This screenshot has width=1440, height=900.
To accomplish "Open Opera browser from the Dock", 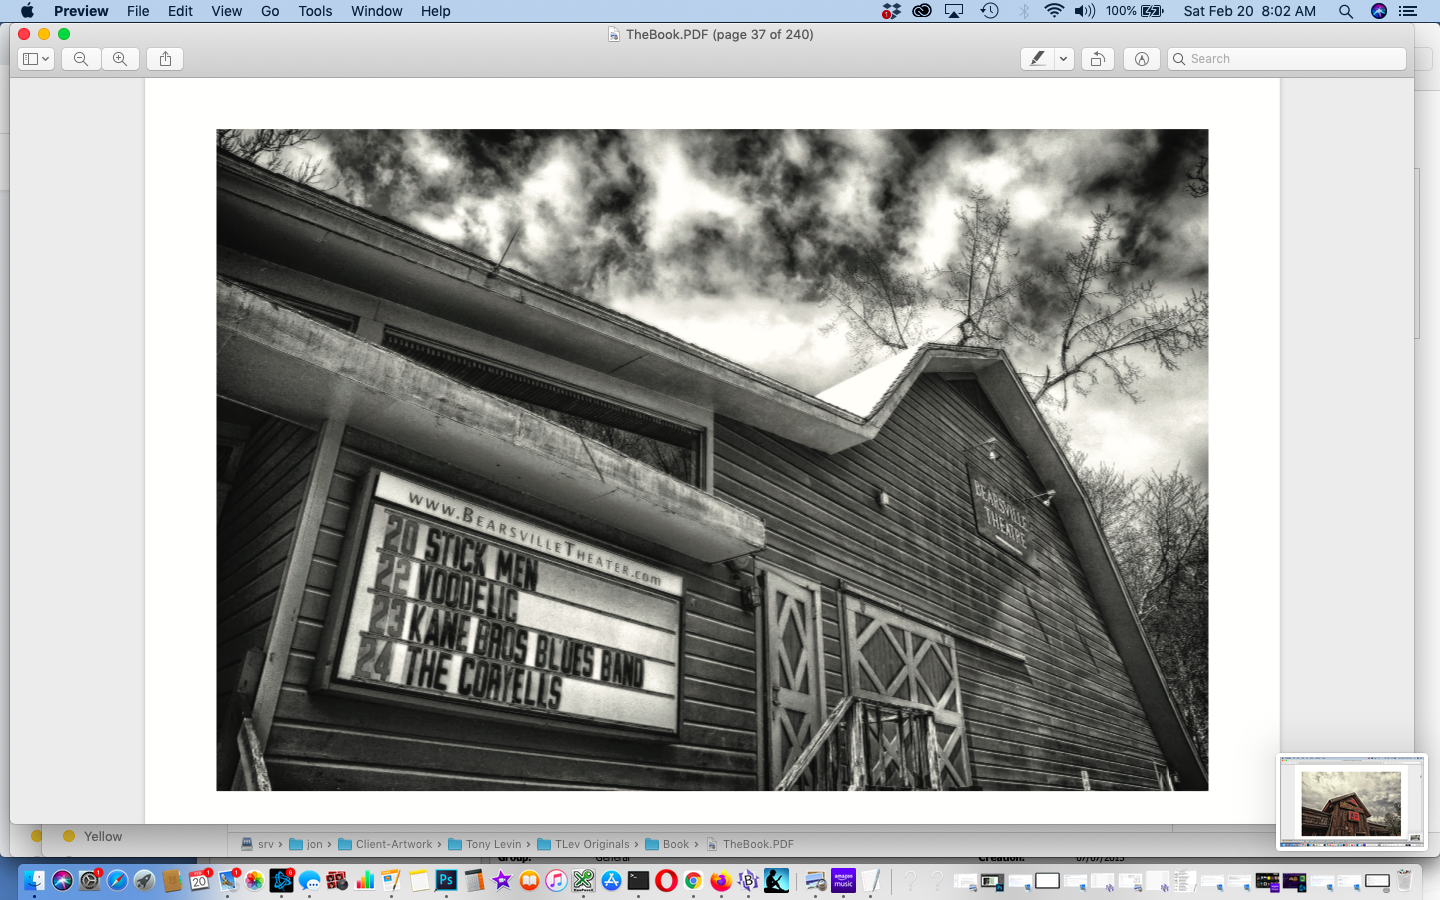I will [x=666, y=880].
